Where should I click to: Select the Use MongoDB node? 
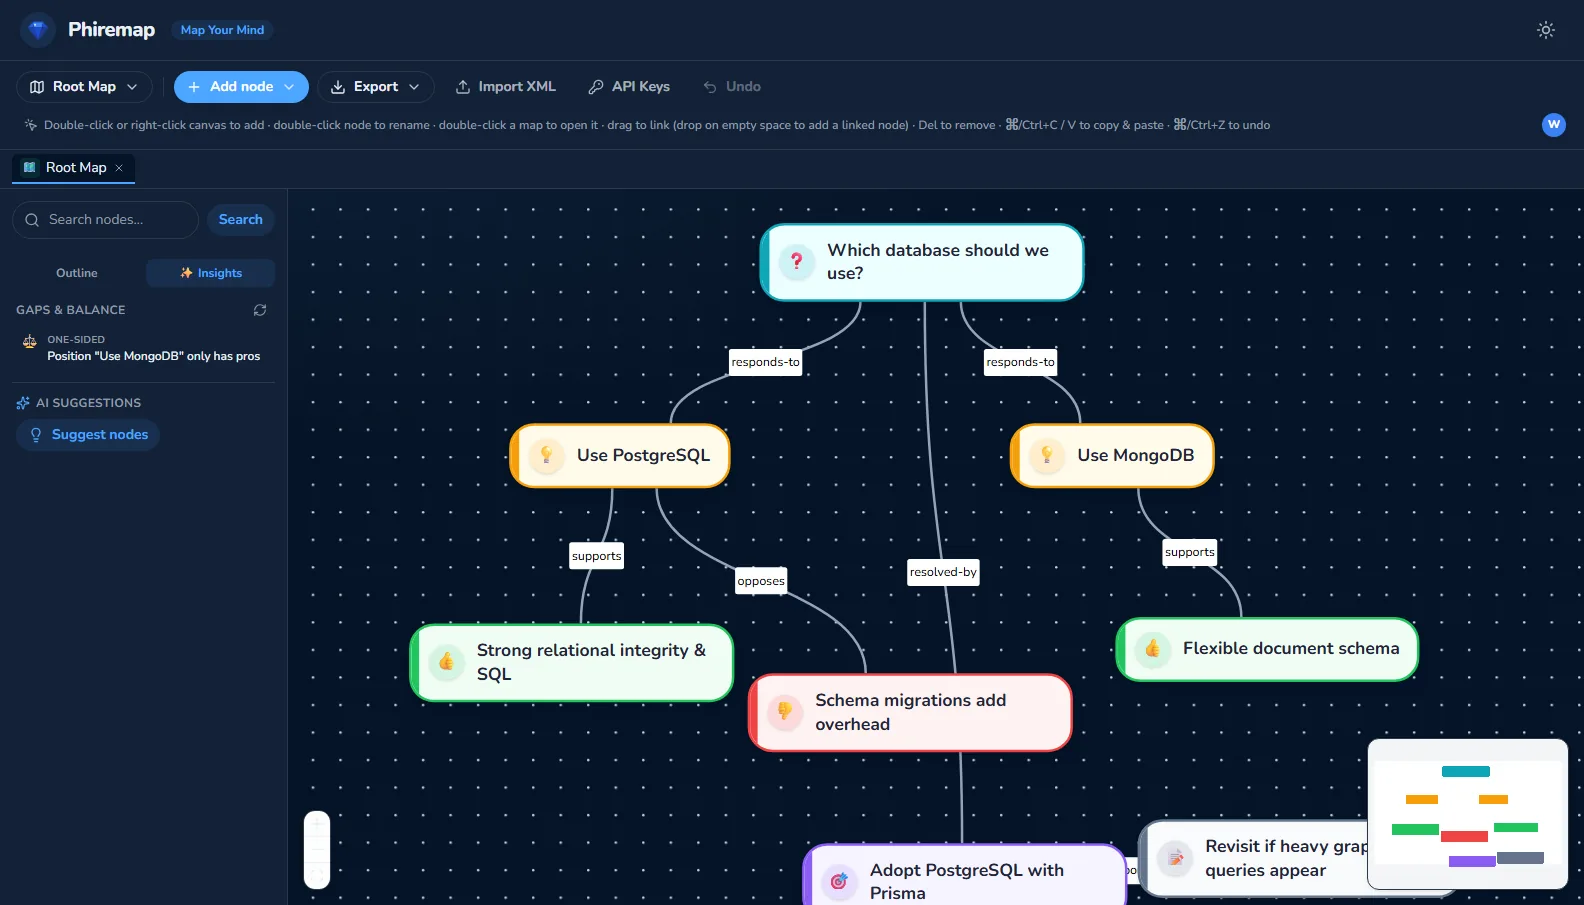coord(1112,456)
